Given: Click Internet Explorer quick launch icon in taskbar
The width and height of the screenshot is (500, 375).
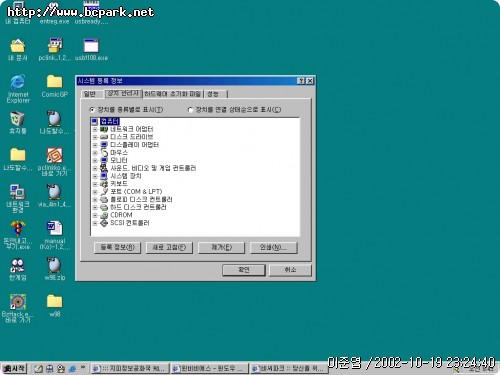Looking at the screenshot, I should coord(72,369).
